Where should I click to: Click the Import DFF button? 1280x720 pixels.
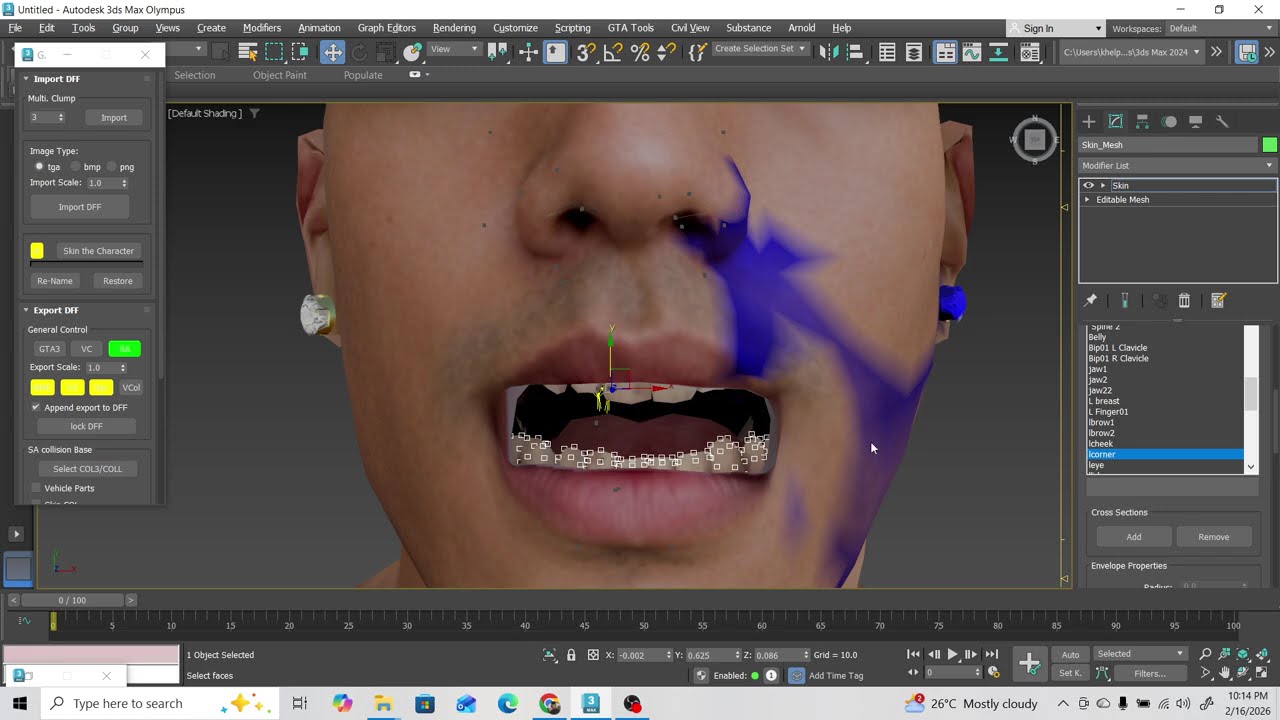(x=80, y=207)
